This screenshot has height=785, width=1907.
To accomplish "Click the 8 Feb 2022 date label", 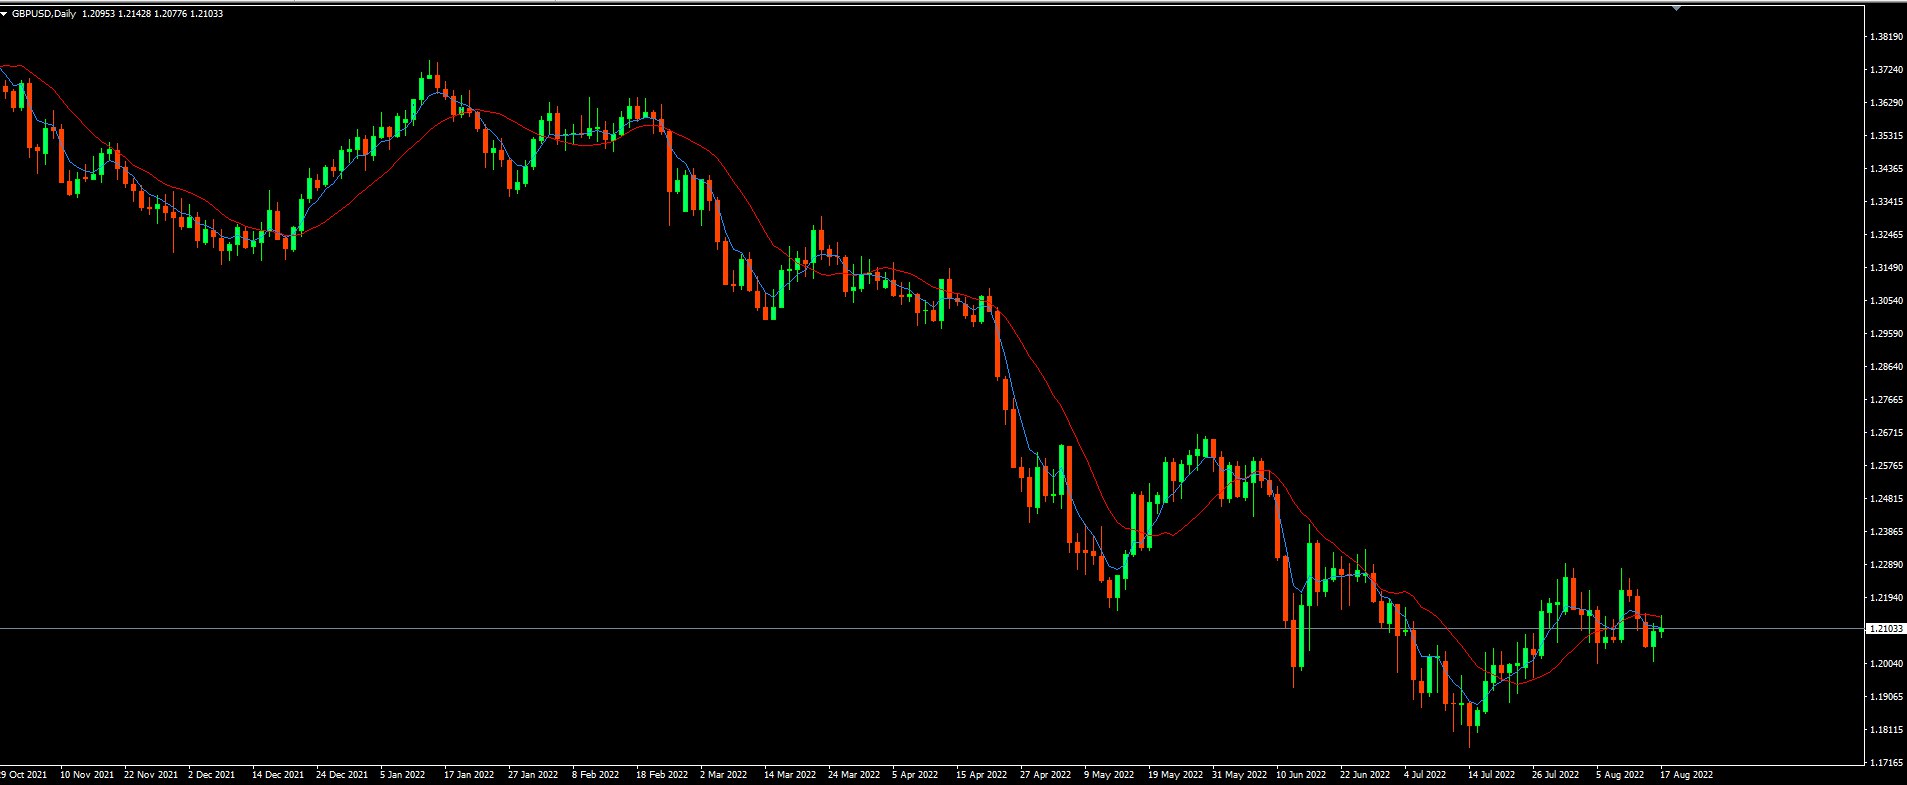I will pyautogui.click(x=596, y=775).
